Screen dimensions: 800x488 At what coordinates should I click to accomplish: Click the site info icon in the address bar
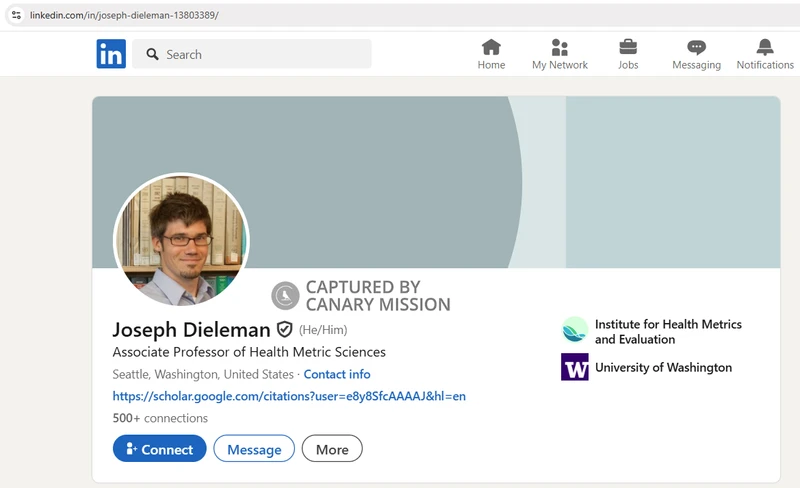[x=16, y=15]
